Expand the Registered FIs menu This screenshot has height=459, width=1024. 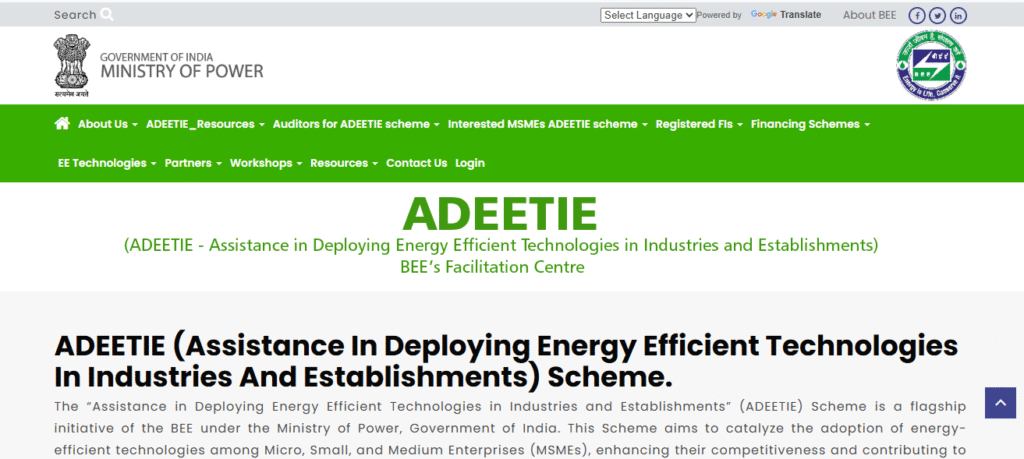(699, 124)
